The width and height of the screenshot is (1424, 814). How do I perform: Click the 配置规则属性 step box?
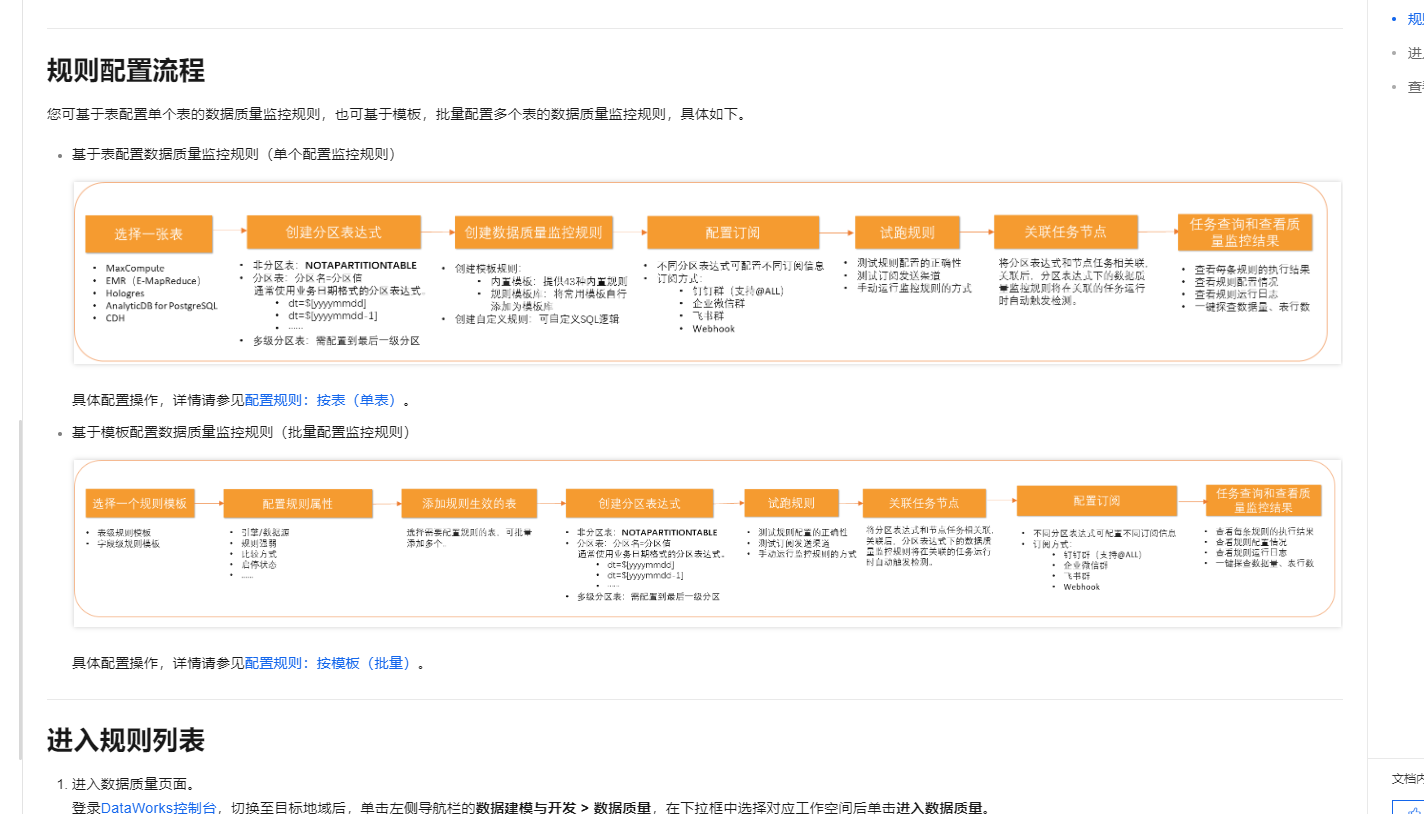(x=298, y=503)
